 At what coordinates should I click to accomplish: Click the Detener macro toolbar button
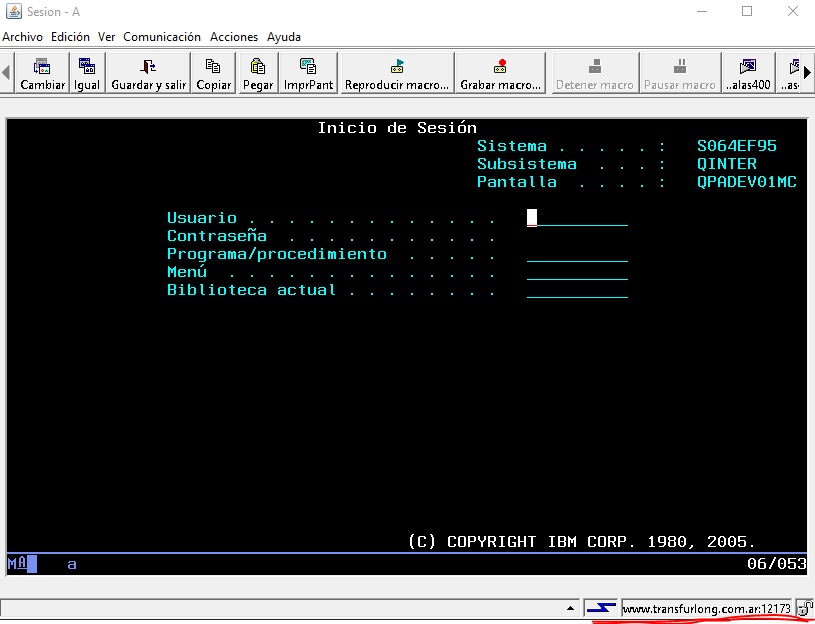point(595,73)
